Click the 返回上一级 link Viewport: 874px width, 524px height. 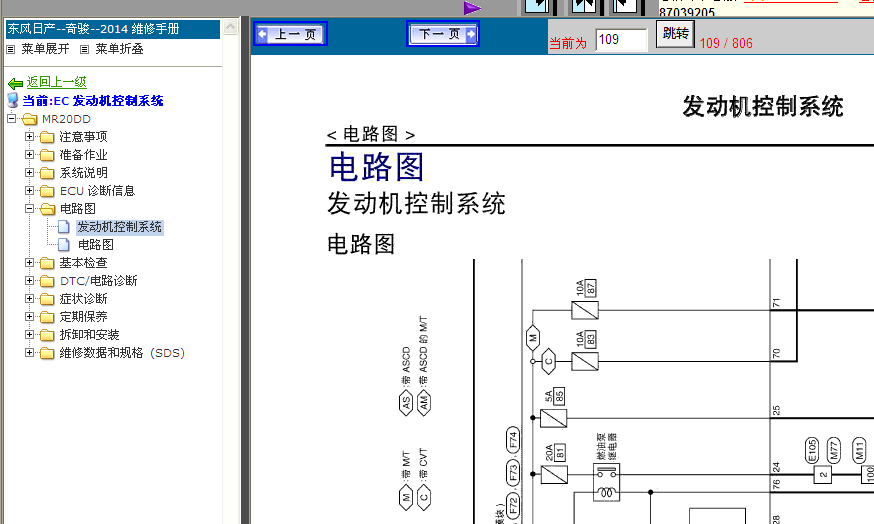56,82
